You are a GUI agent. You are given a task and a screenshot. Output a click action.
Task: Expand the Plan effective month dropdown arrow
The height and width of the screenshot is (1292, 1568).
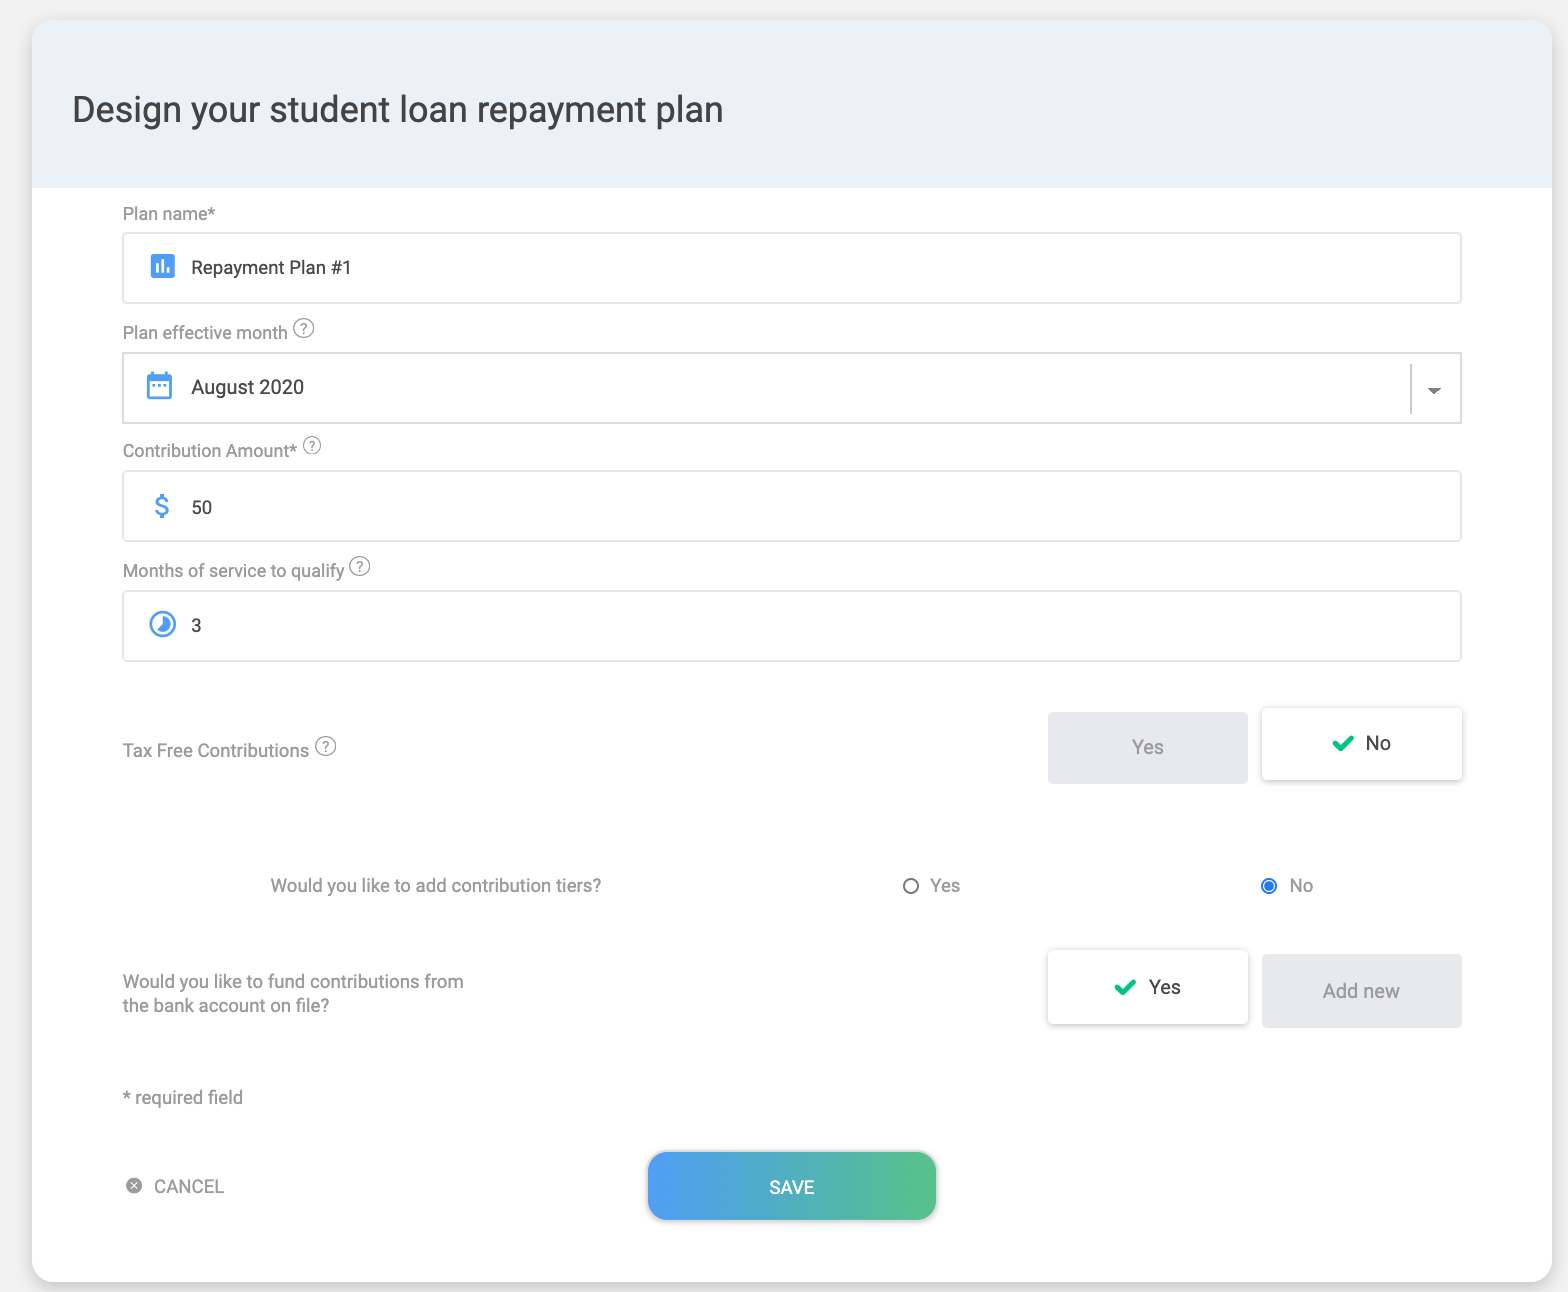click(1434, 389)
